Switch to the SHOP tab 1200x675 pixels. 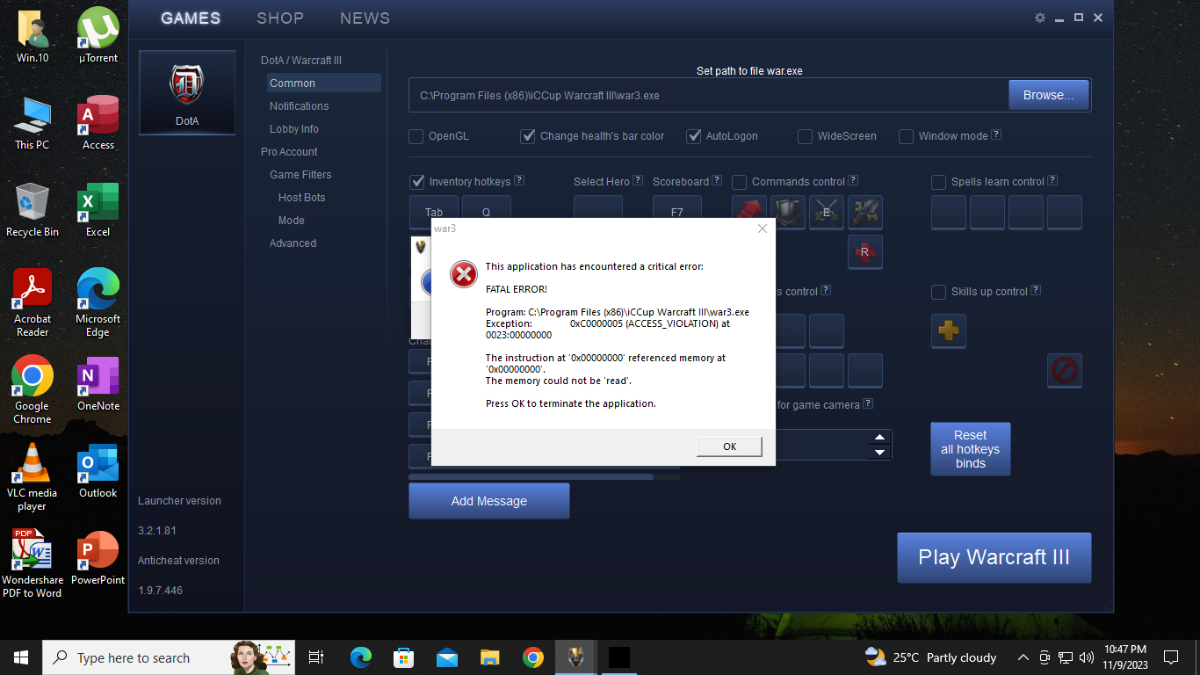pos(280,18)
